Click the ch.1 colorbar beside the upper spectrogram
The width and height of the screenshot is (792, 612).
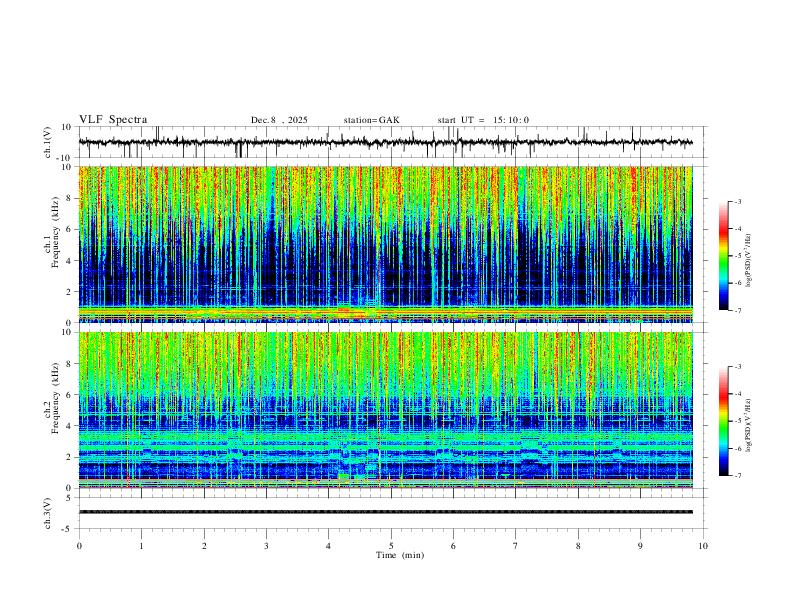pyautogui.click(x=723, y=256)
